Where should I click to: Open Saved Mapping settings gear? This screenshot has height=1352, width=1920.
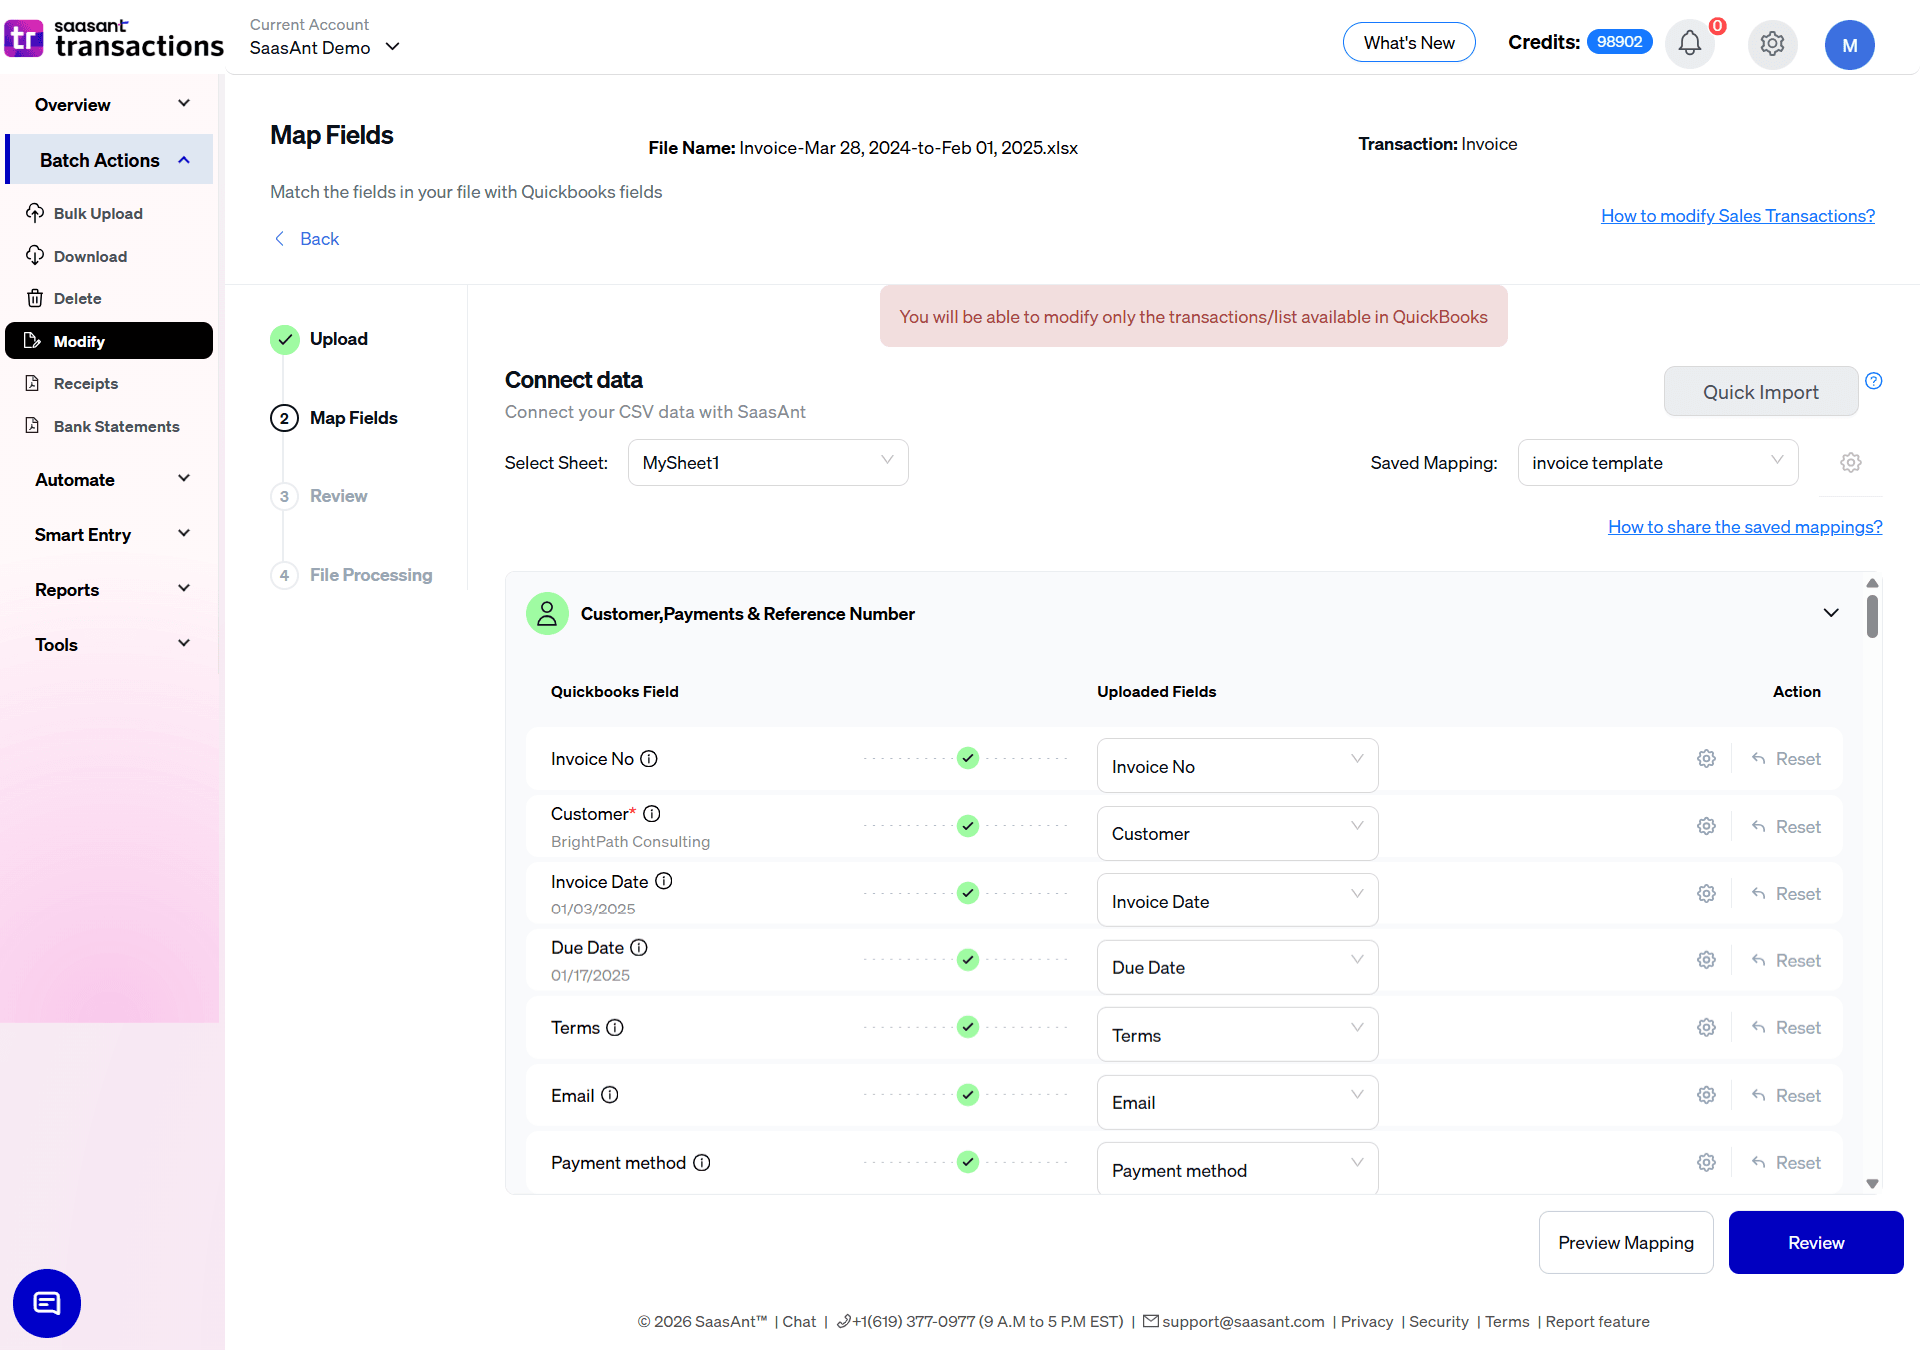(1851, 463)
